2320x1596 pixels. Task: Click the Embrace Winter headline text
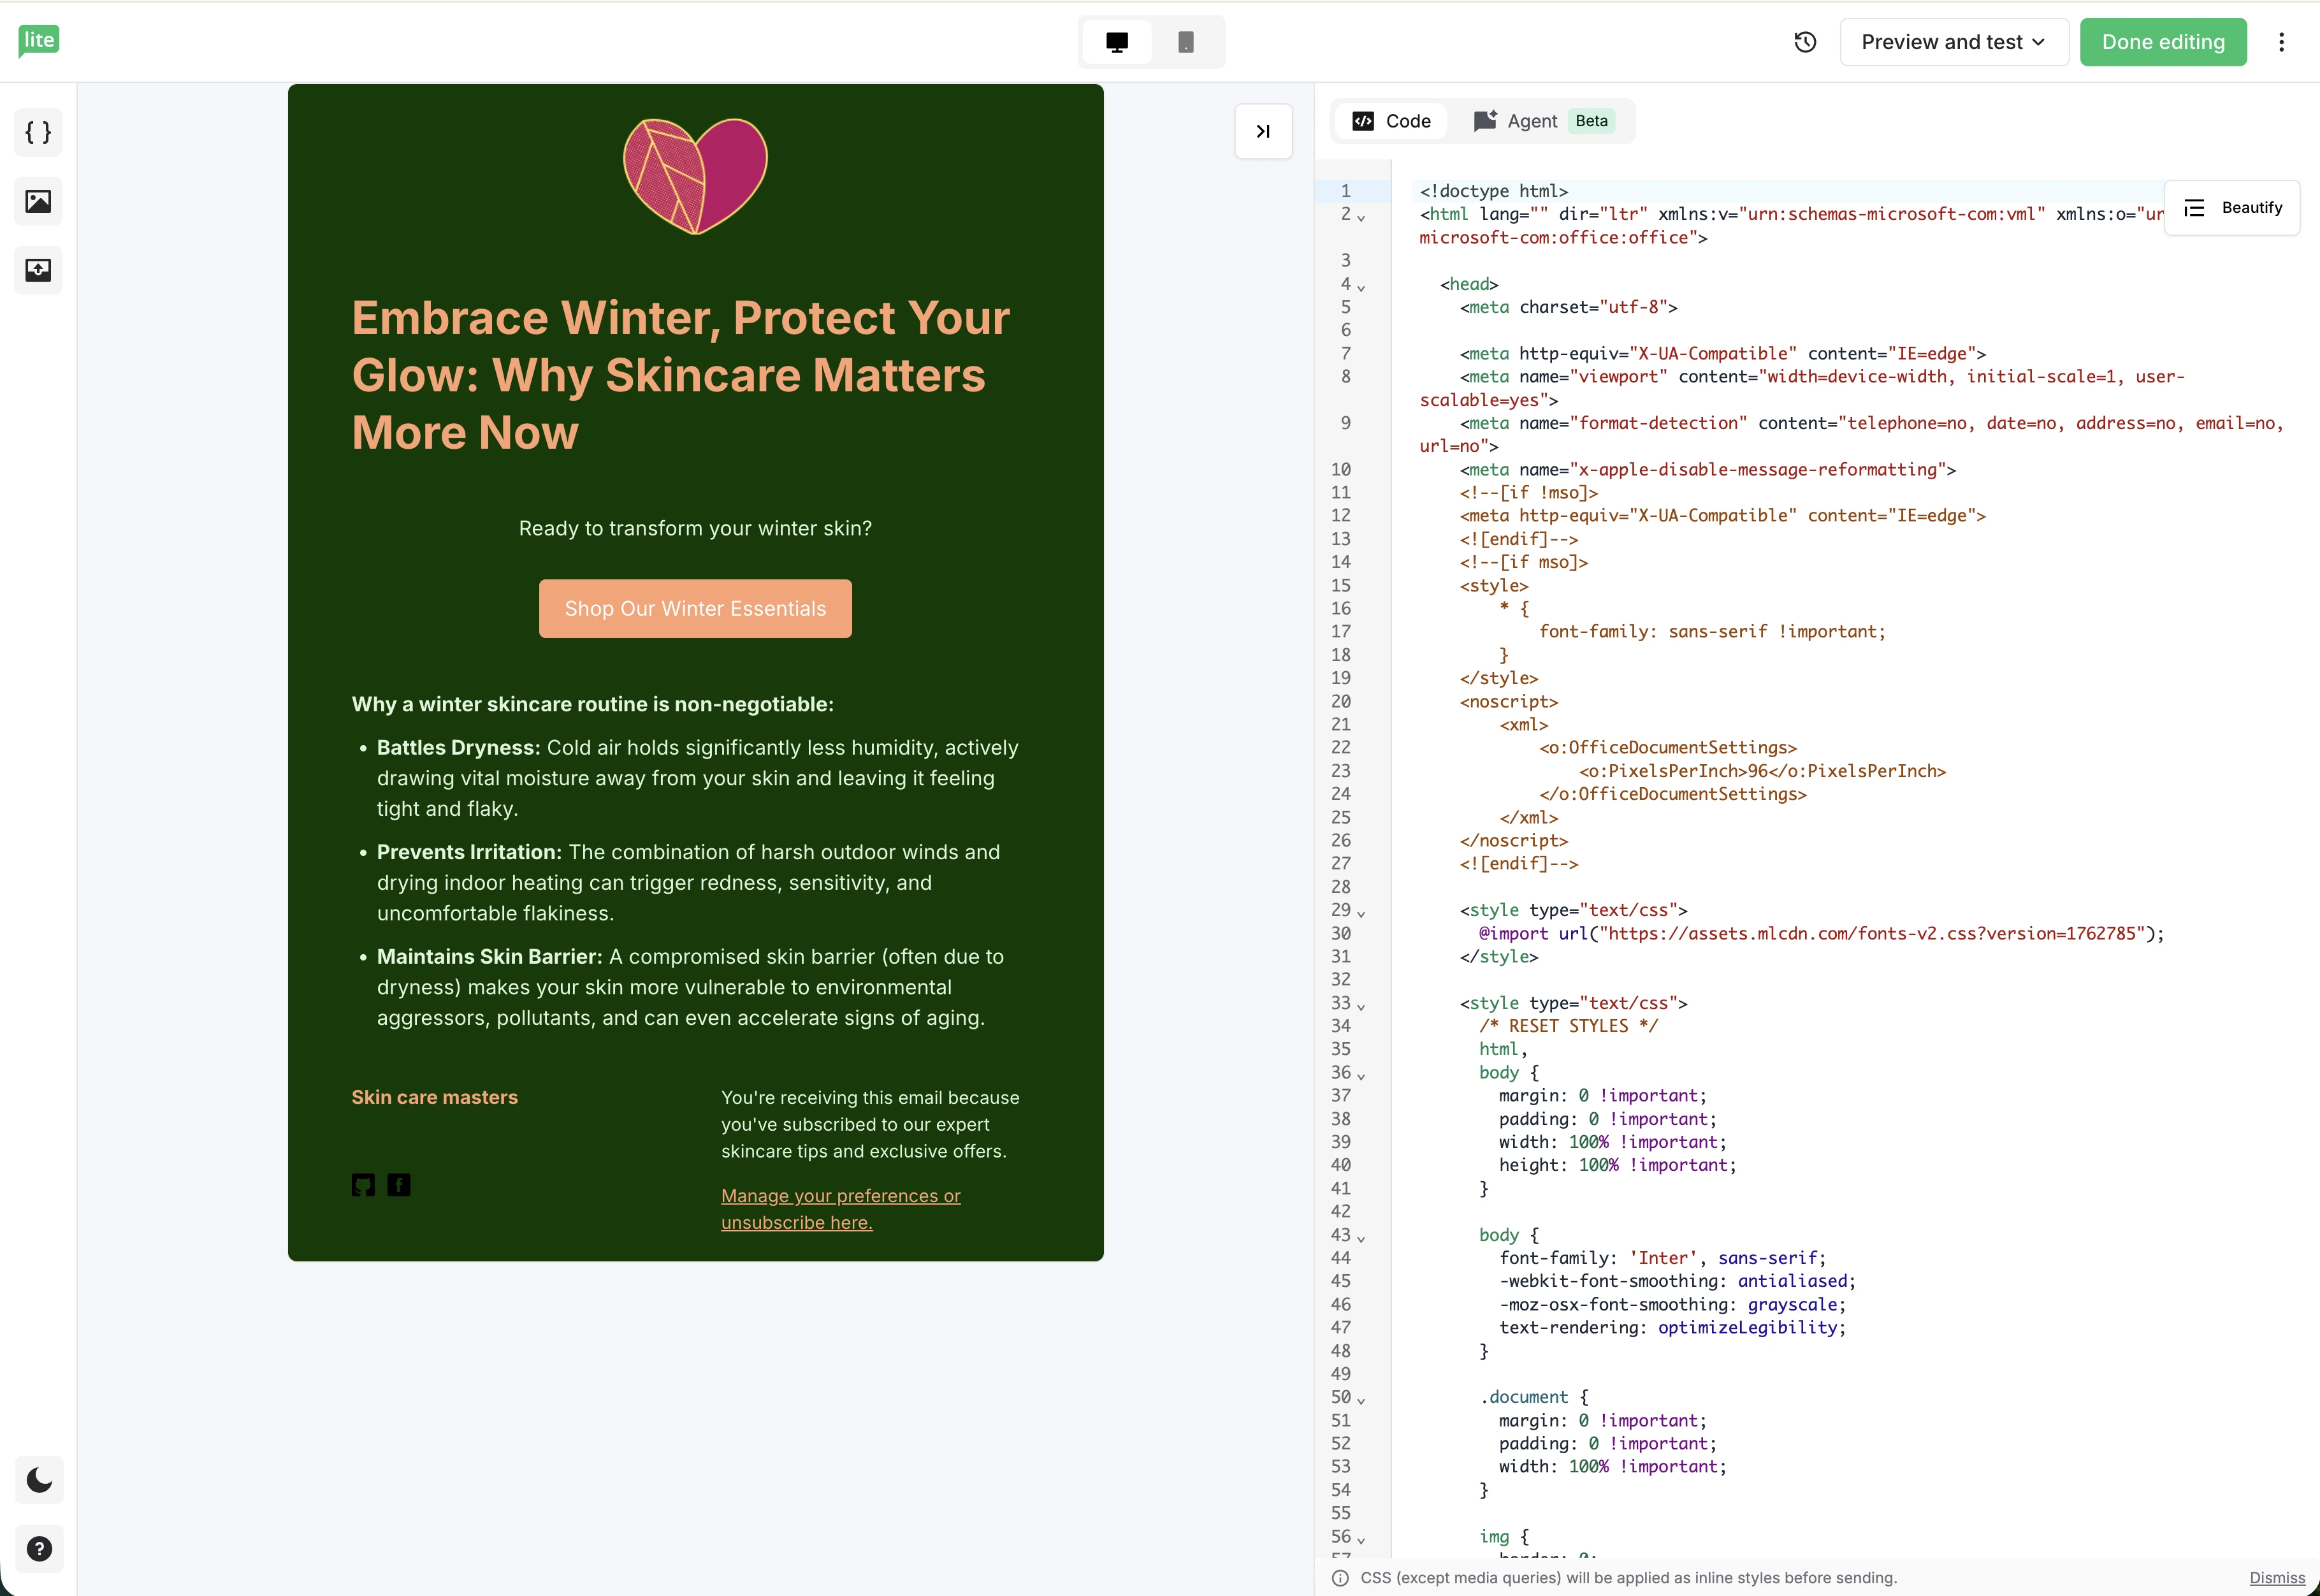[680, 375]
